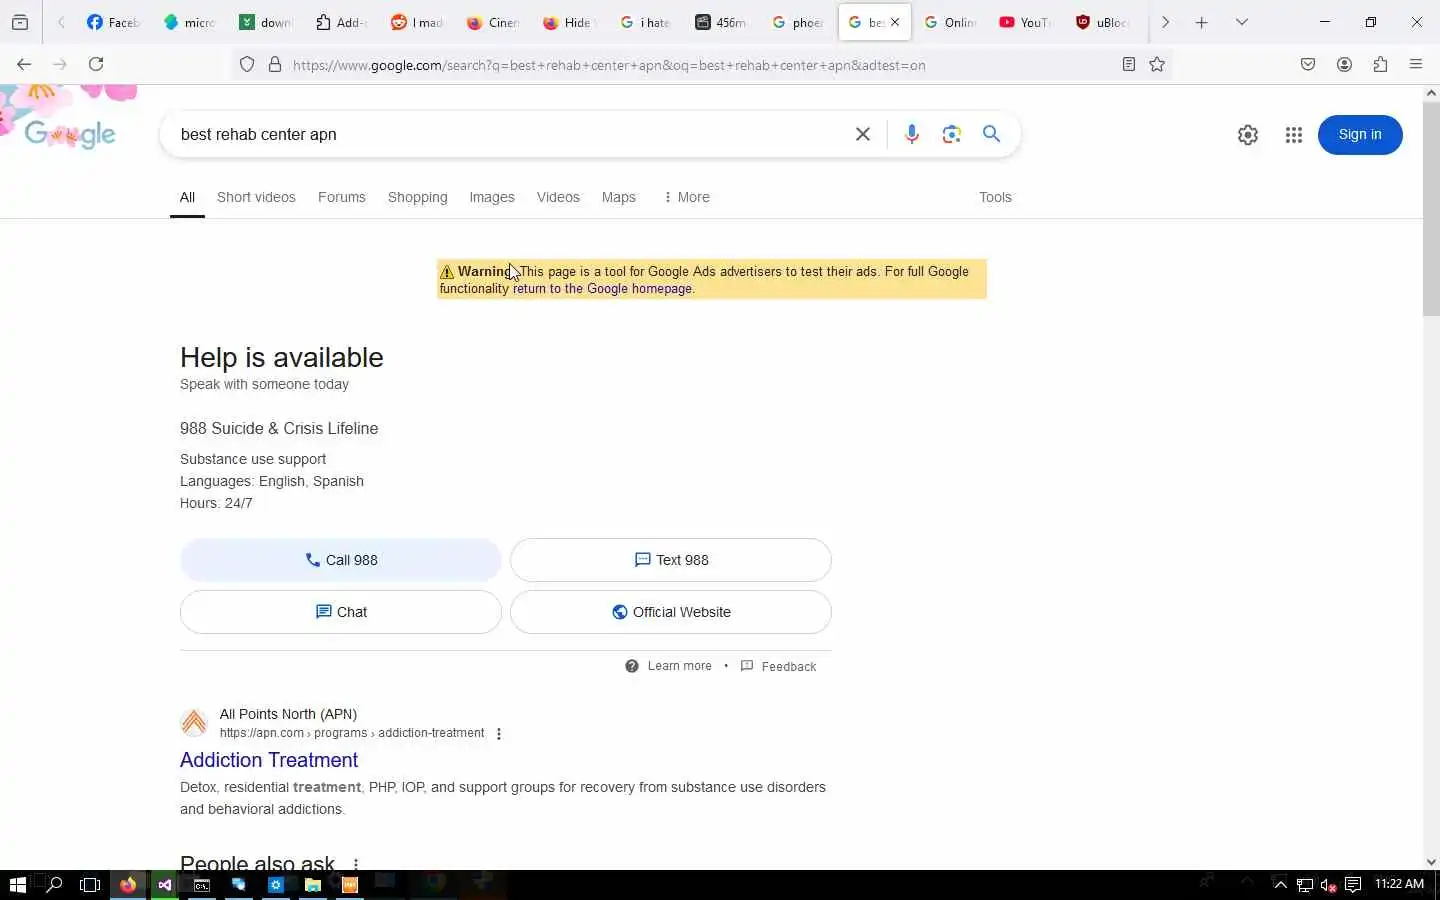Viewport: 1440px width, 900px height.
Task: Switch to the Facebook browser tab
Action: (x=113, y=22)
